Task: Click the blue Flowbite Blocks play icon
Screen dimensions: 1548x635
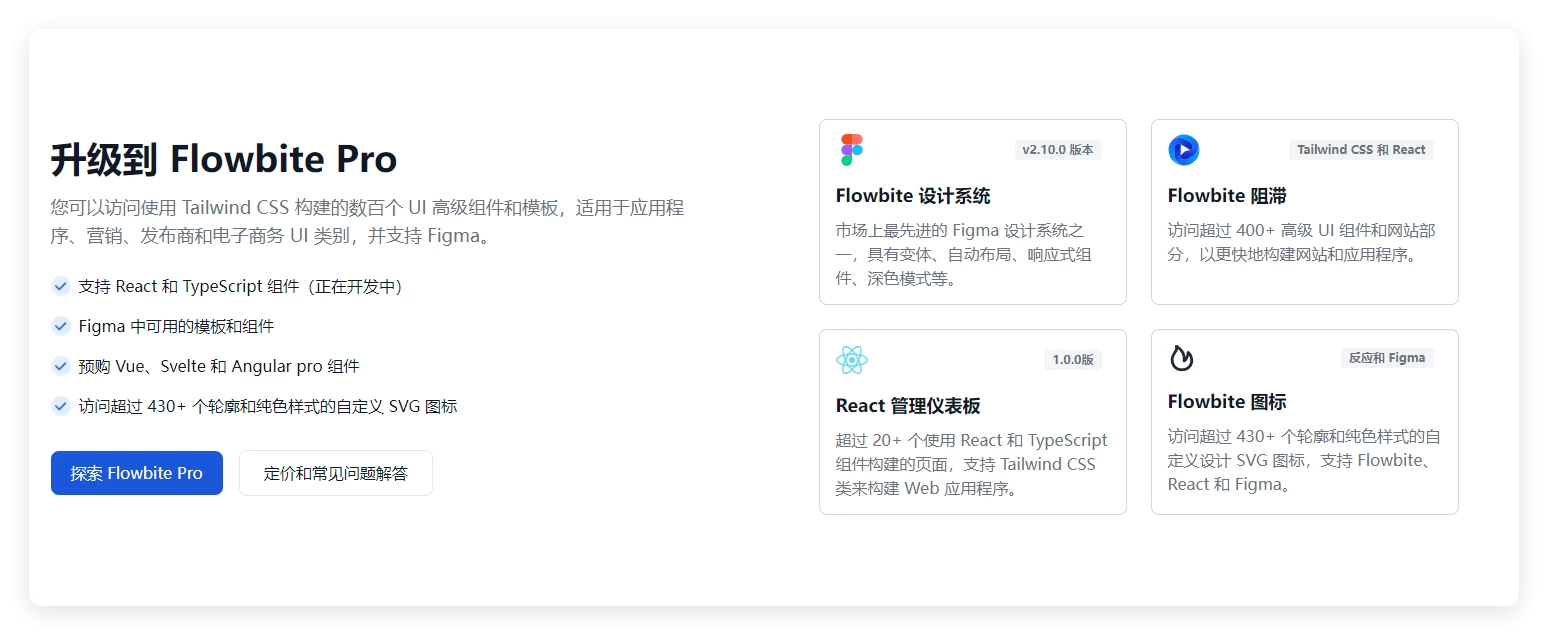Action: [x=1183, y=150]
